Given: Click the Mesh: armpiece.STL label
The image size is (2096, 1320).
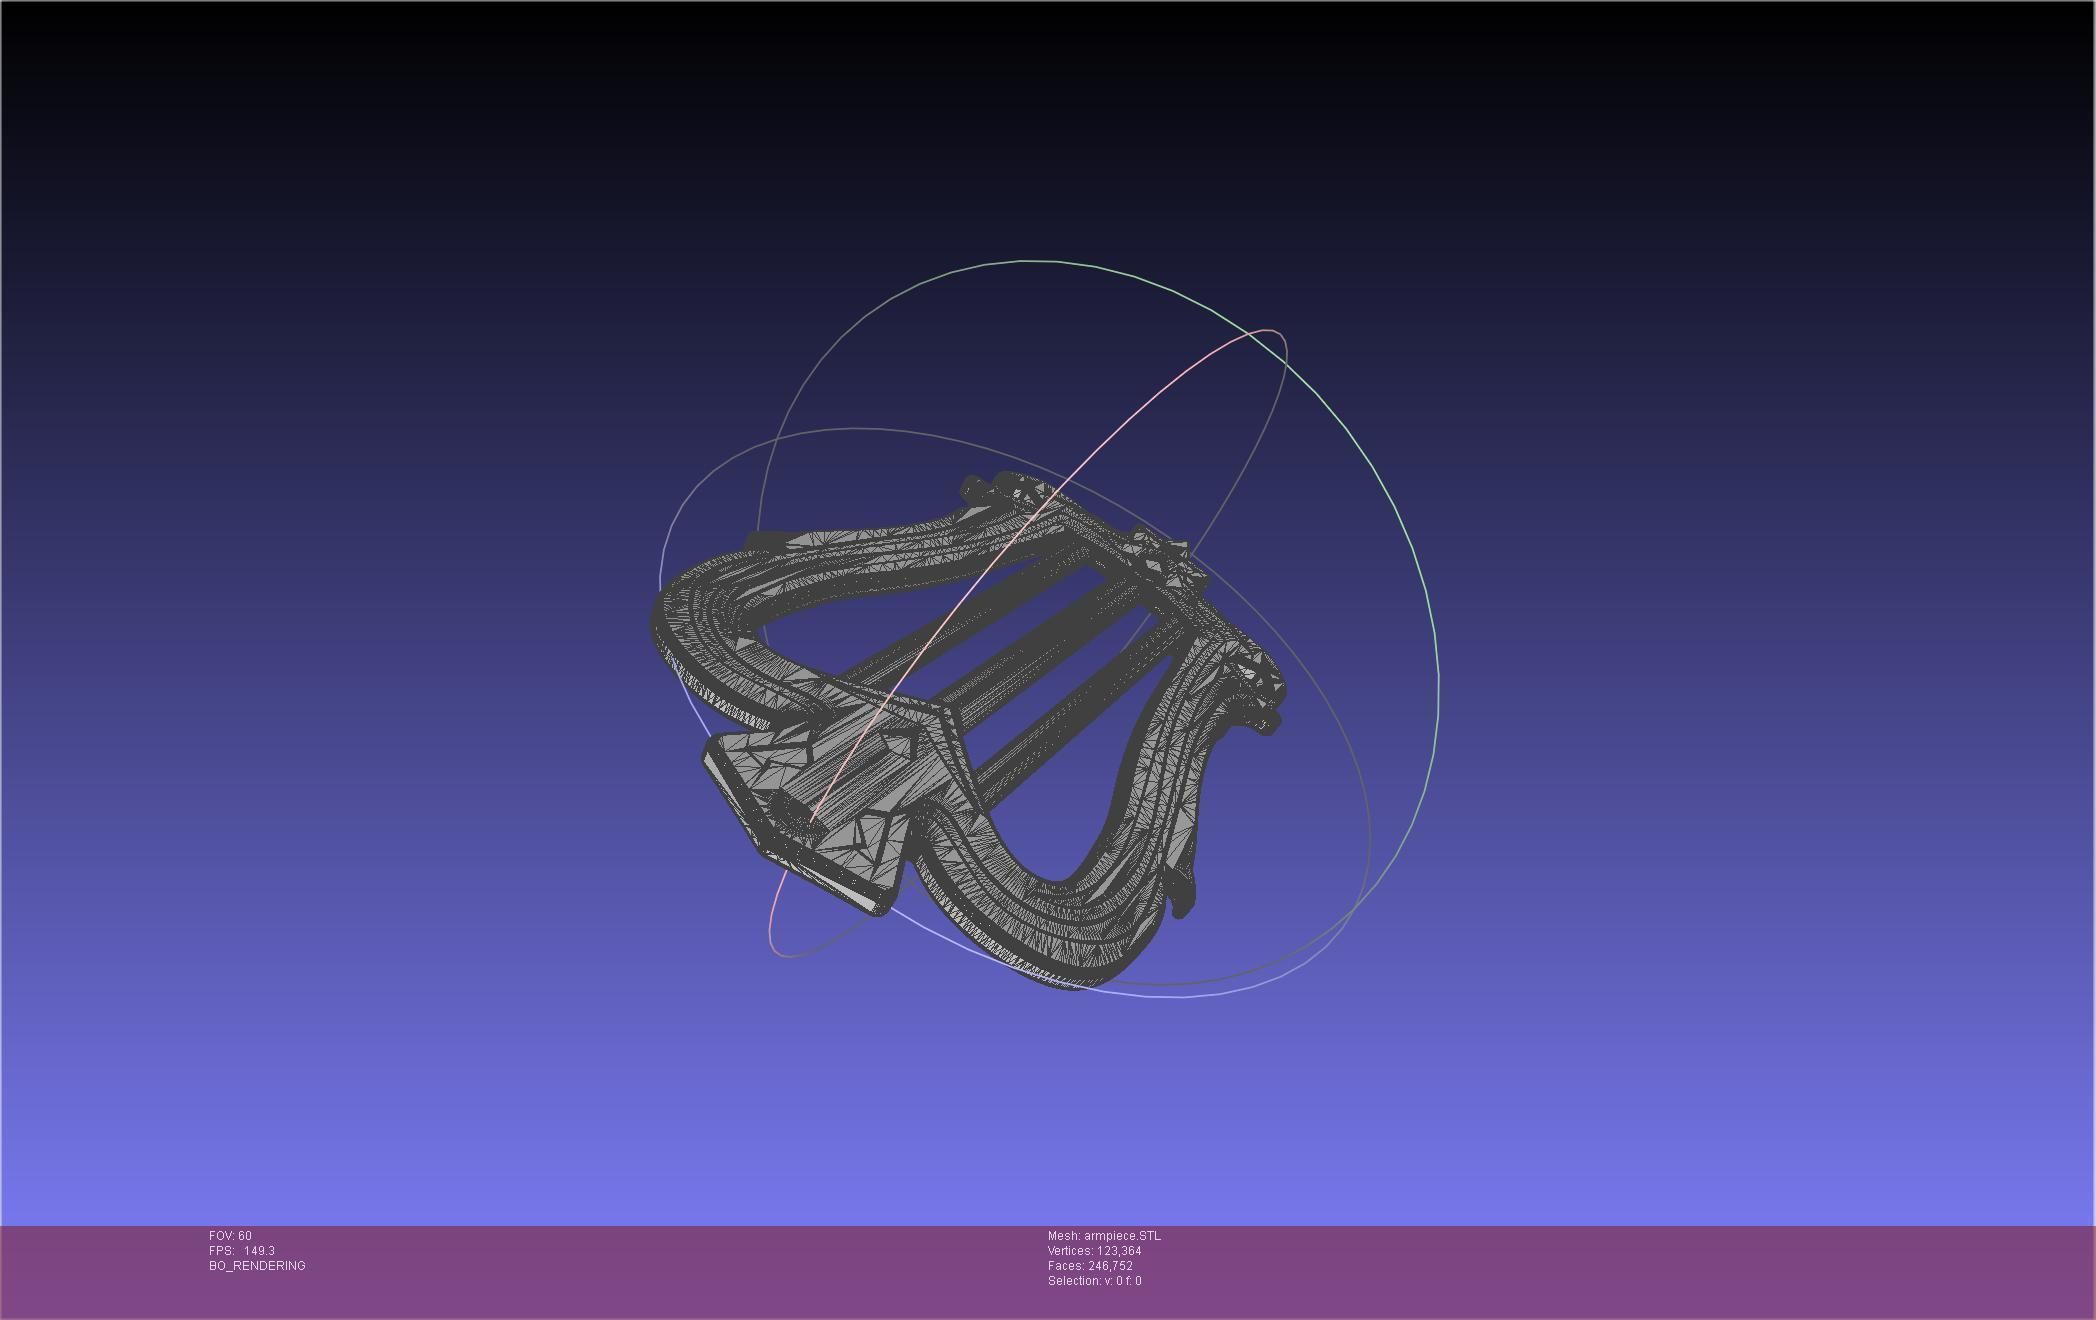Looking at the screenshot, I should coord(1104,1236).
